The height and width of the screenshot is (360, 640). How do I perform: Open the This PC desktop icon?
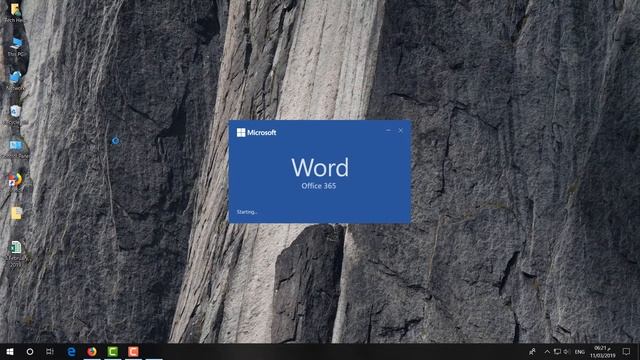pos(16,47)
